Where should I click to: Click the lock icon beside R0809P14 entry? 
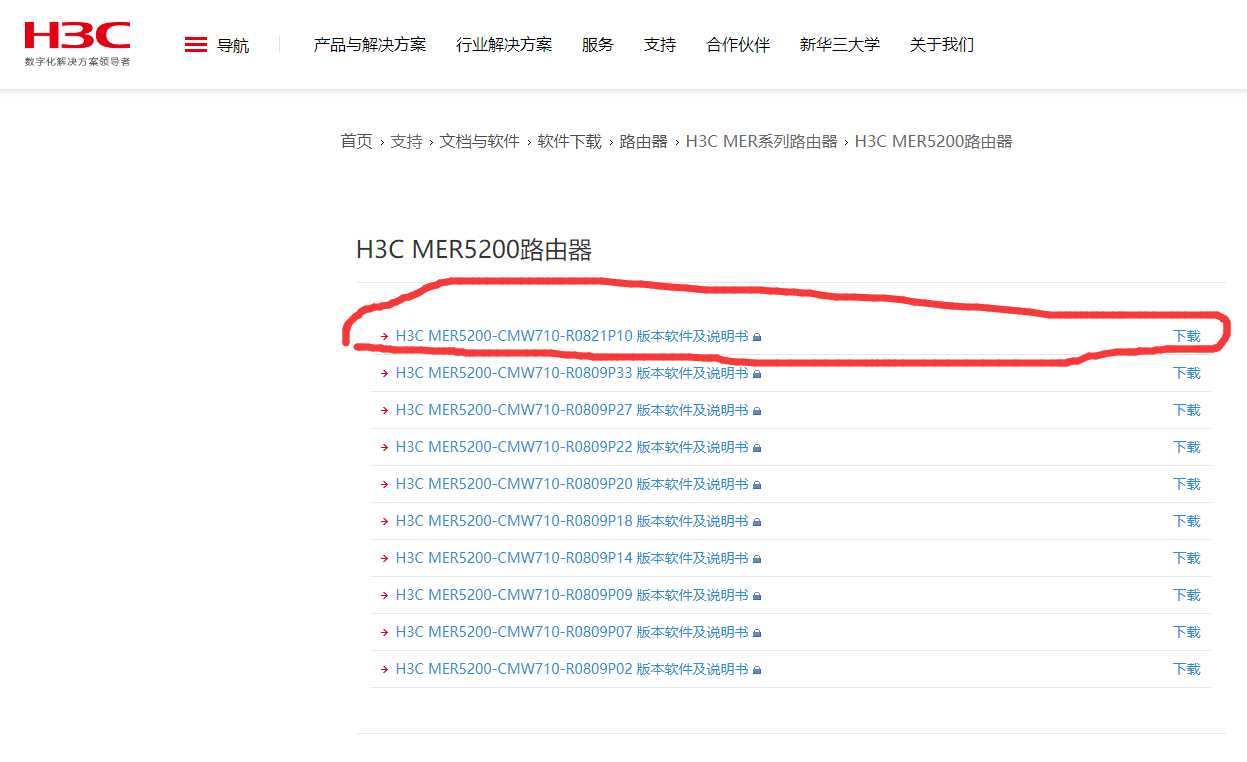point(757,559)
